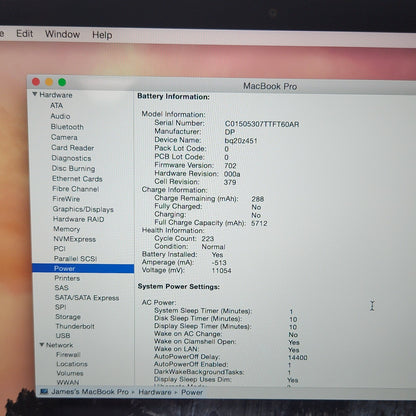Select Memory in the hardware list
The image size is (416, 416).
pos(67,229)
